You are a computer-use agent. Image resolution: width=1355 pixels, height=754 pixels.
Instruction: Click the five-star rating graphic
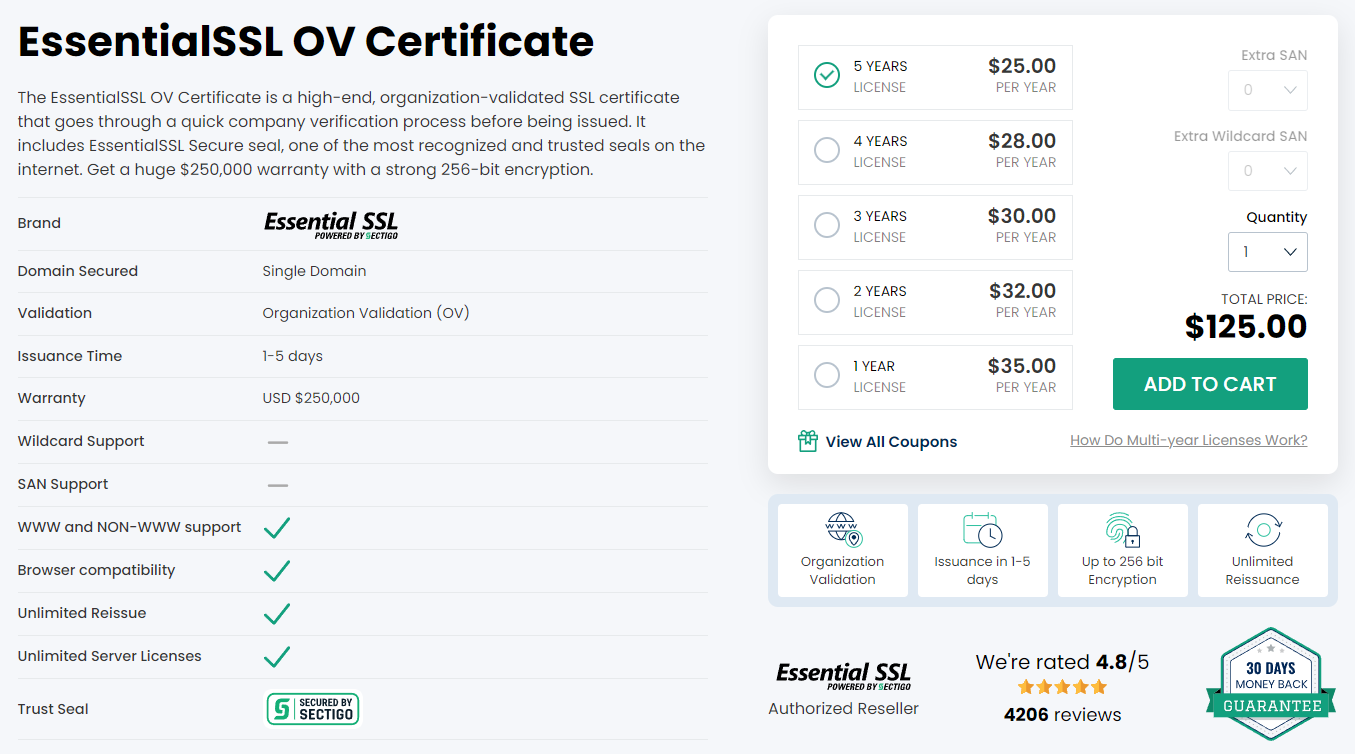click(1062, 687)
